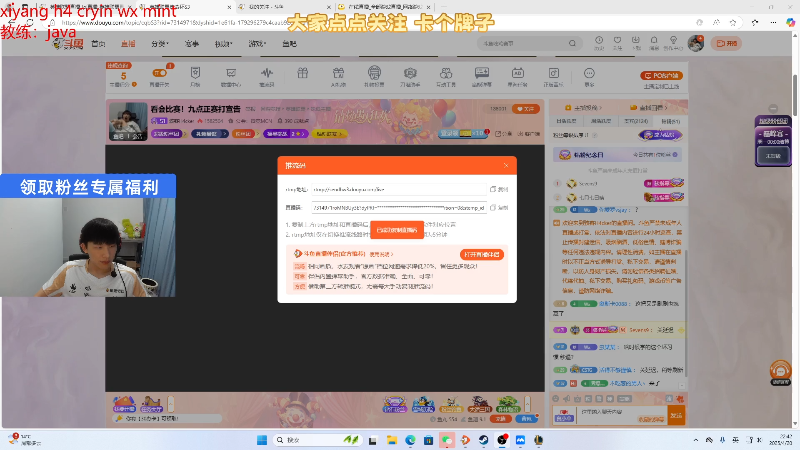The width and height of the screenshot is (800, 450).
Task: Select the second tab in chat ranking panel
Action: point(601,121)
